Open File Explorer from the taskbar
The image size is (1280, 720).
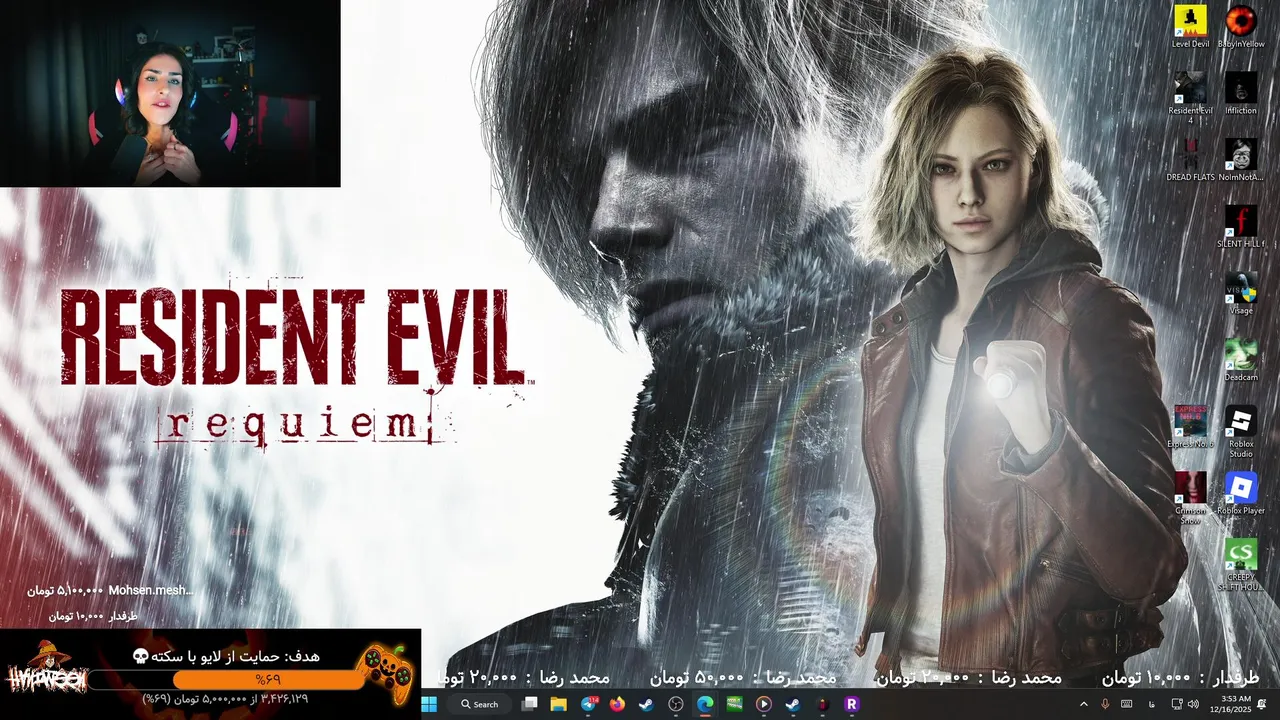click(559, 704)
